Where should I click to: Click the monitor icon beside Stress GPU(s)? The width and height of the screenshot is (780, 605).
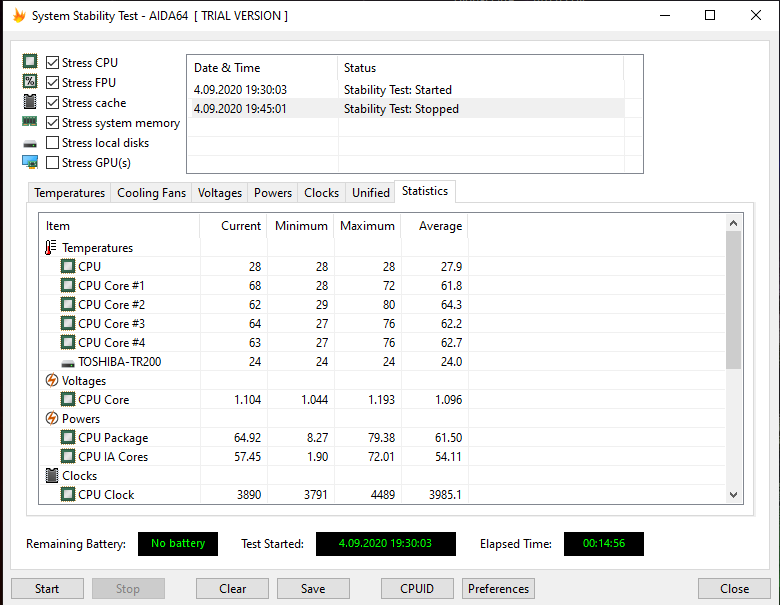click(x=30, y=162)
